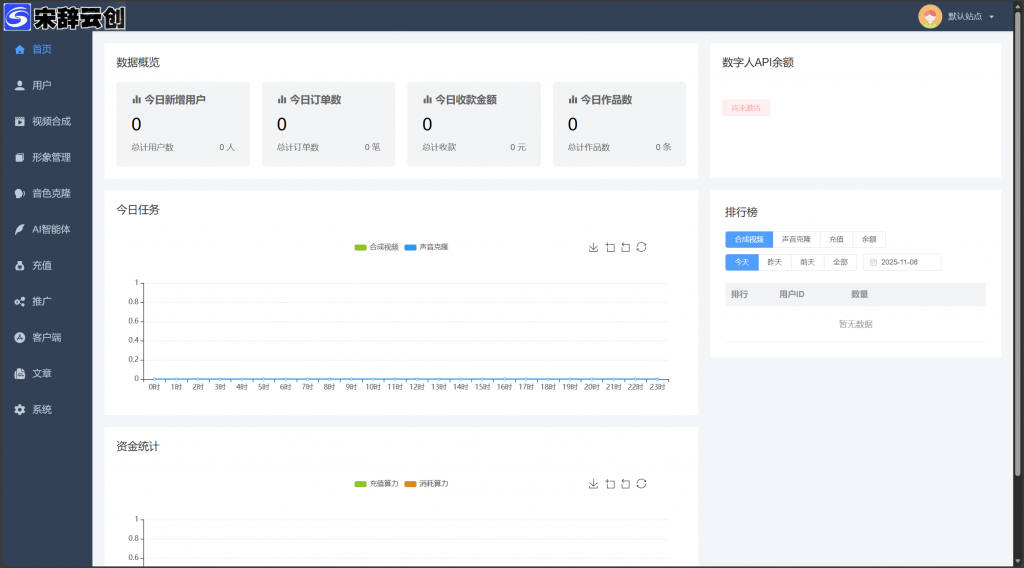Click the 推广 share icon in sidebar
Image resolution: width=1024 pixels, height=568 pixels.
(20, 301)
